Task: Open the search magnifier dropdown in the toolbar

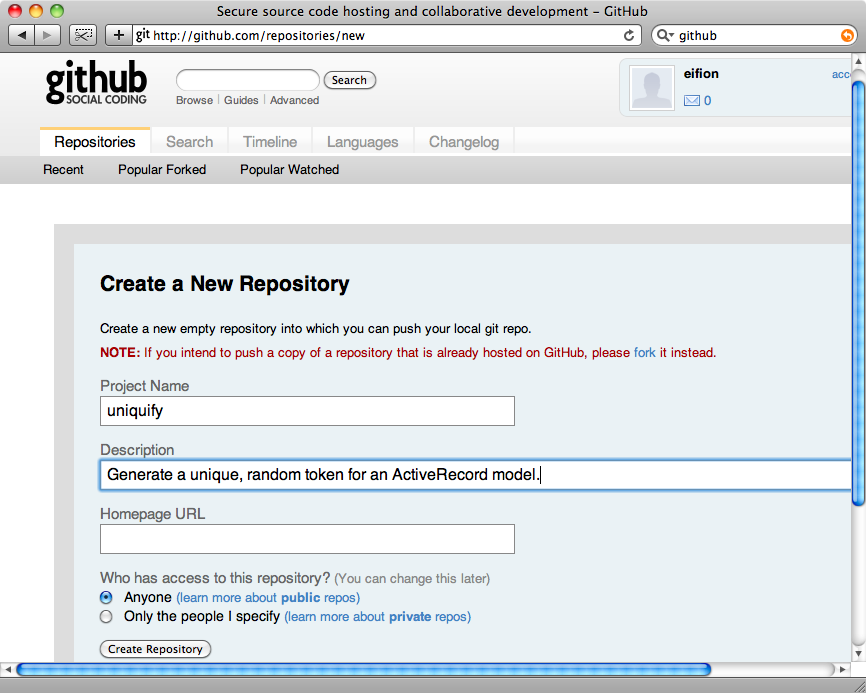Action: point(664,35)
